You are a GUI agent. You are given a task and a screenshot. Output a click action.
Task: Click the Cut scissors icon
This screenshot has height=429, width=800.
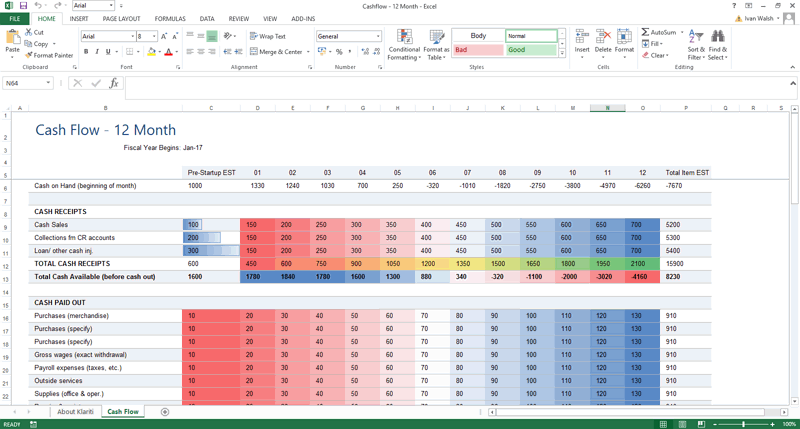pyautogui.click(x=29, y=32)
